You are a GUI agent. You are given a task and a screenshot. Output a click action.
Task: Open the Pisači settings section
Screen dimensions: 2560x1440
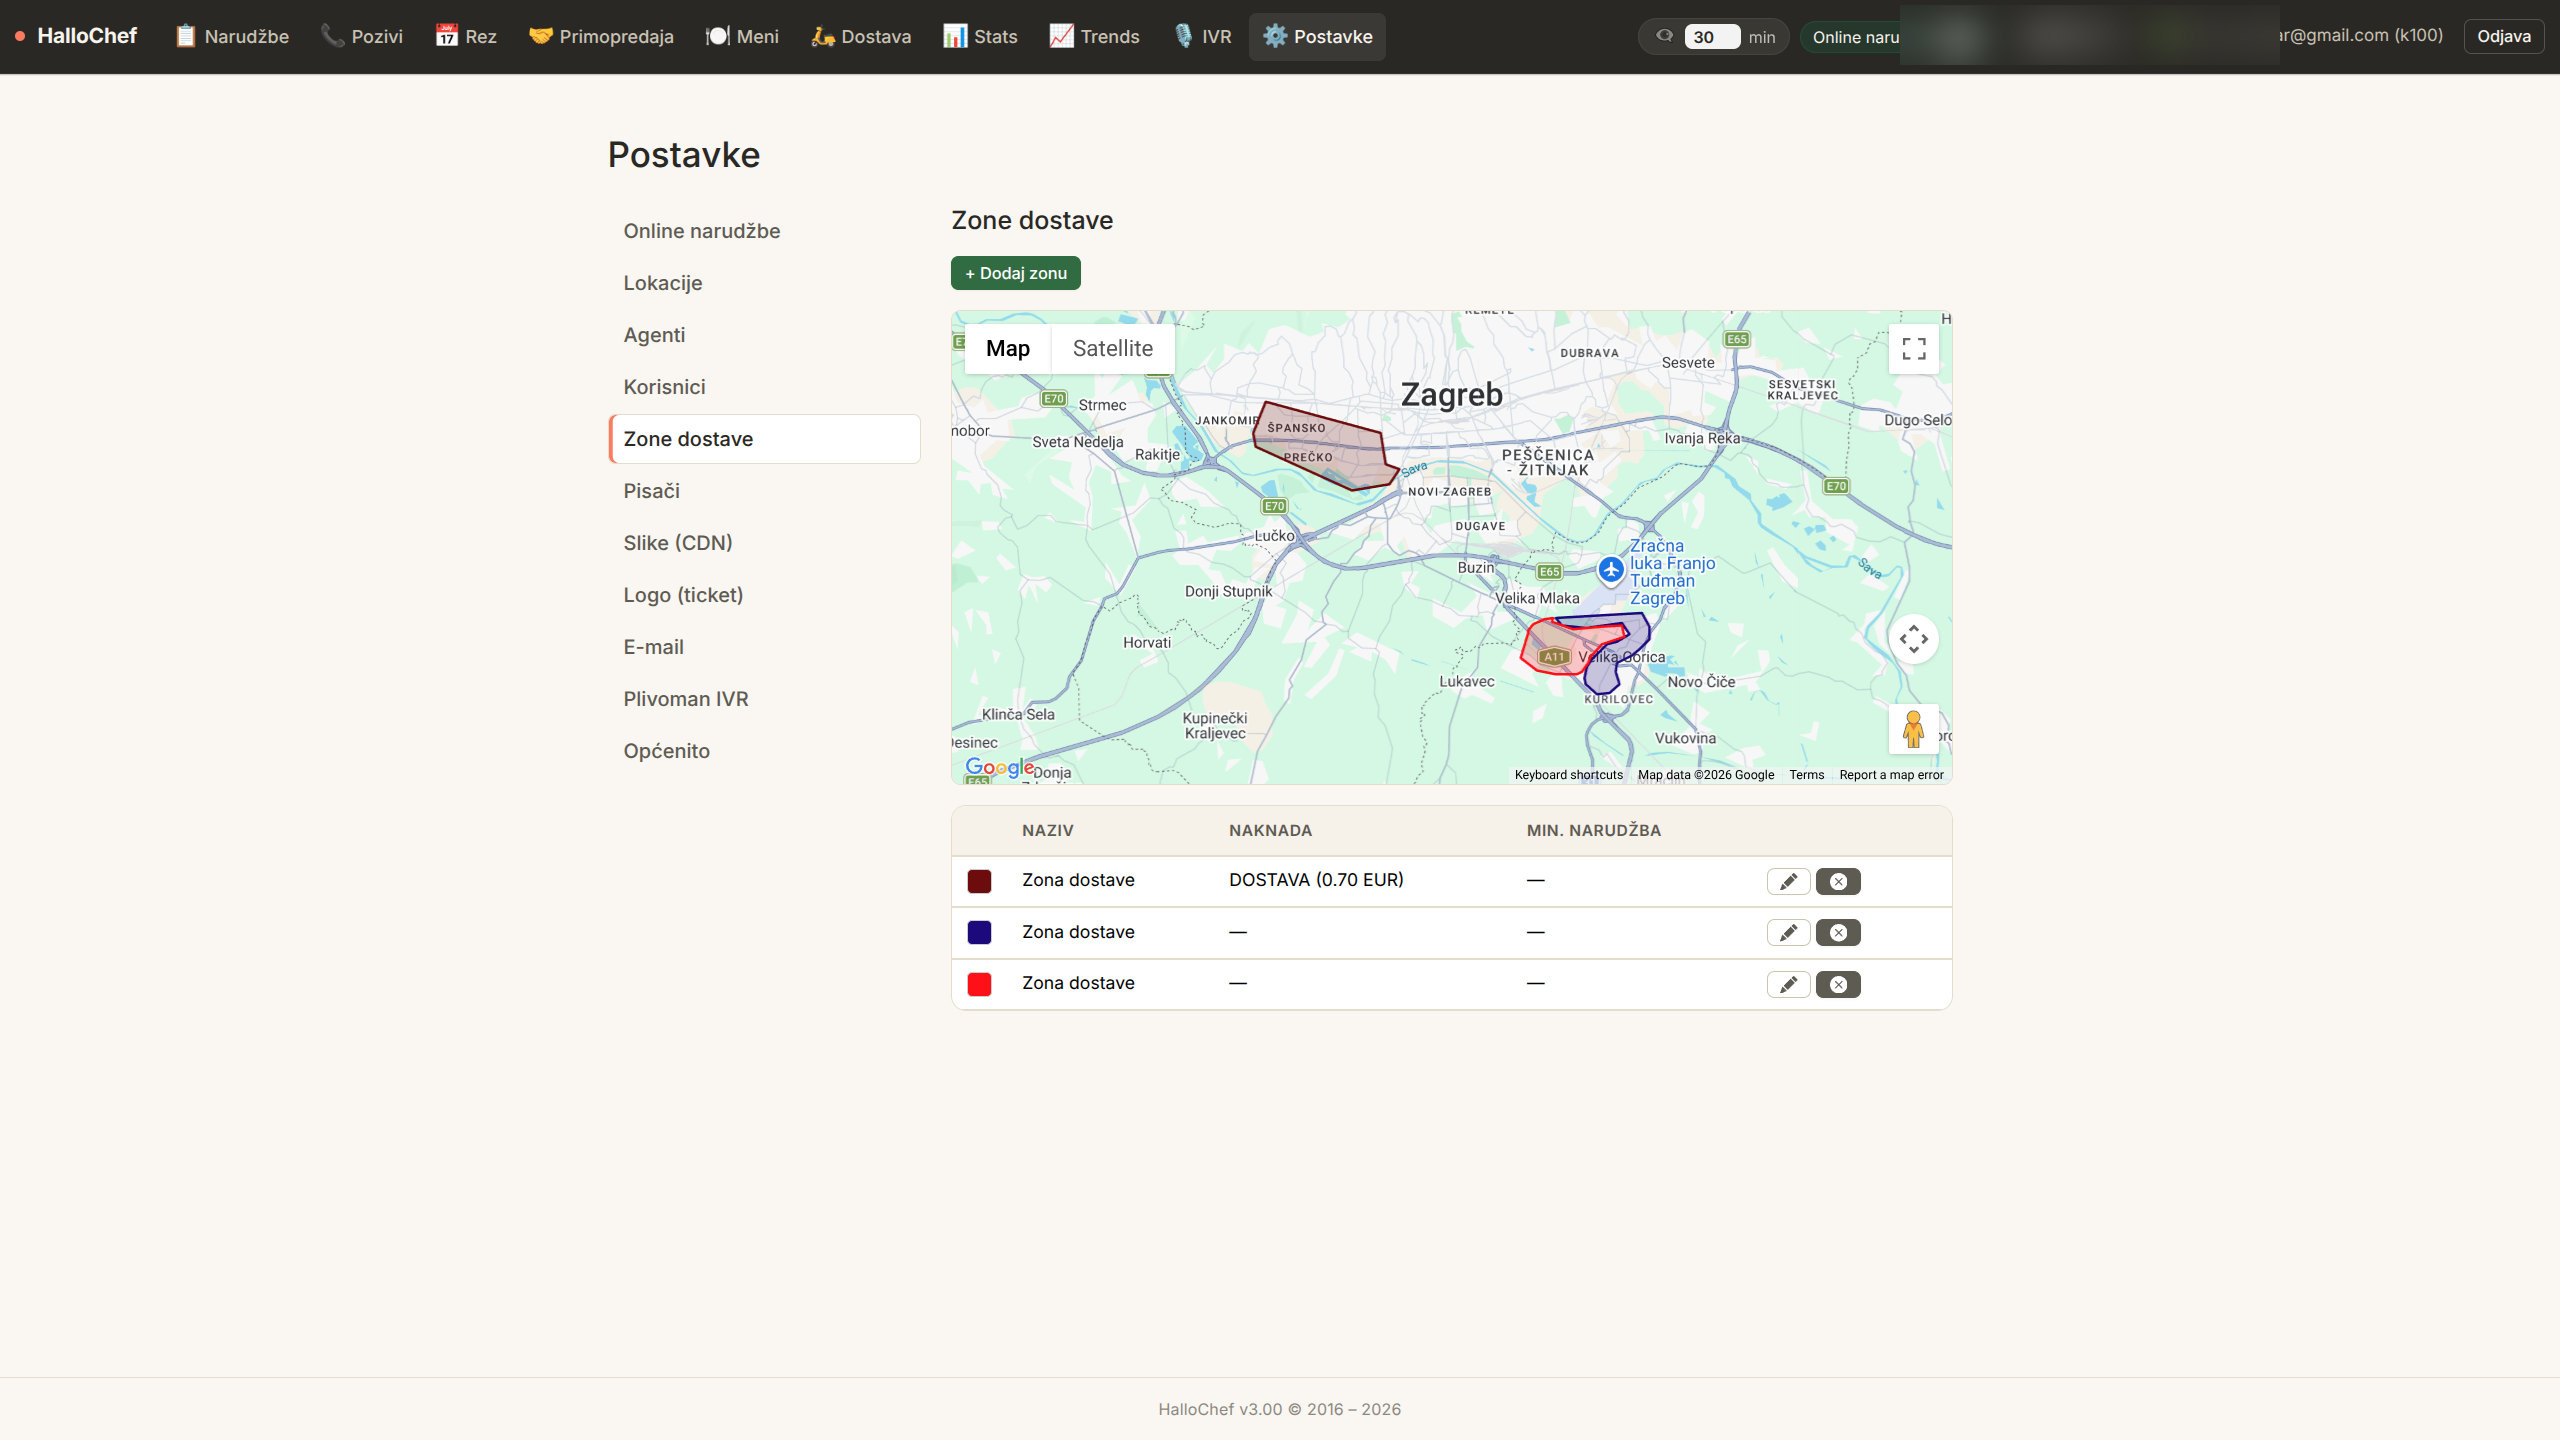[651, 491]
